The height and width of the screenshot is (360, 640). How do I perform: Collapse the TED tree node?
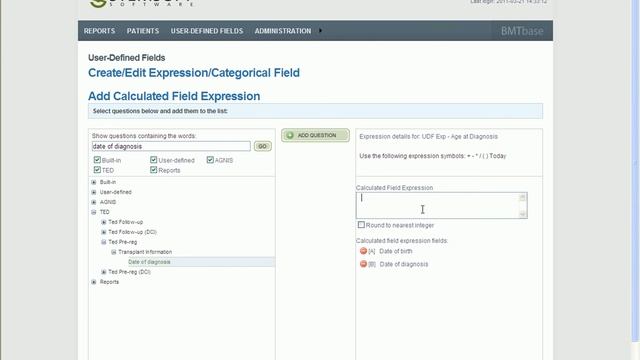pos(94,212)
